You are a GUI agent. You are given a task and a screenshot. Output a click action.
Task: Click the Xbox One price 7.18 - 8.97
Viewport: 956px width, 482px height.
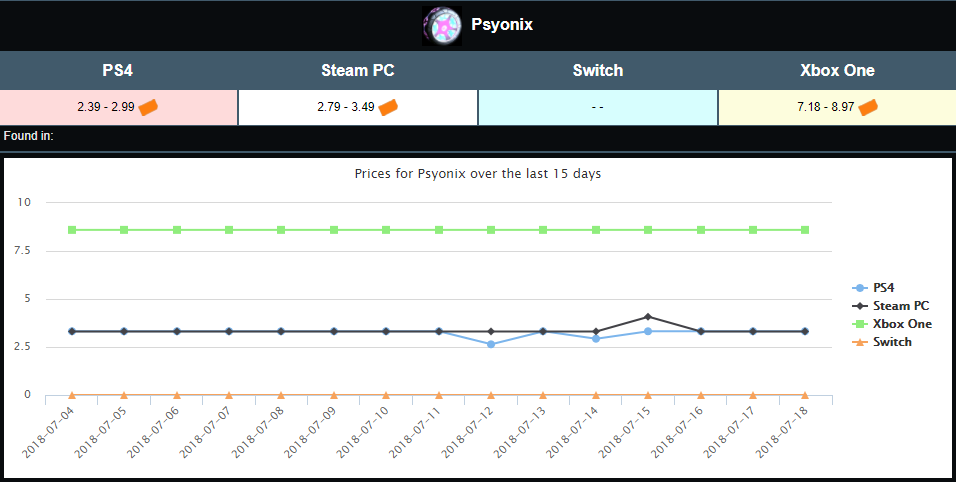826,107
